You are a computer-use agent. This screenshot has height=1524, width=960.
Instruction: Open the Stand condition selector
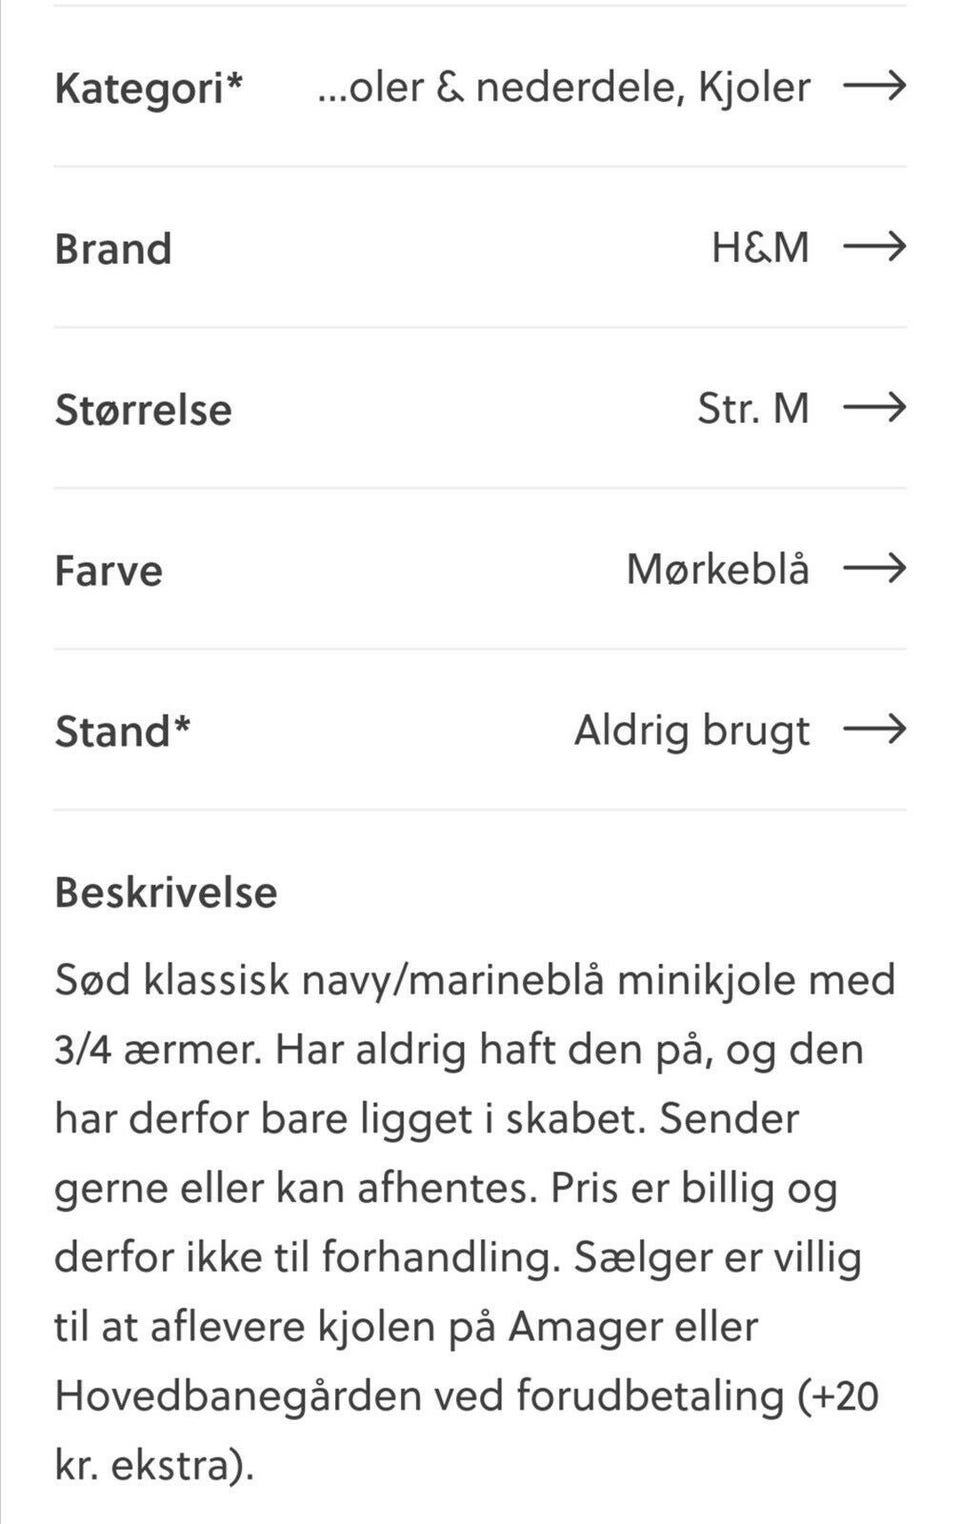[x=480, y=730]
